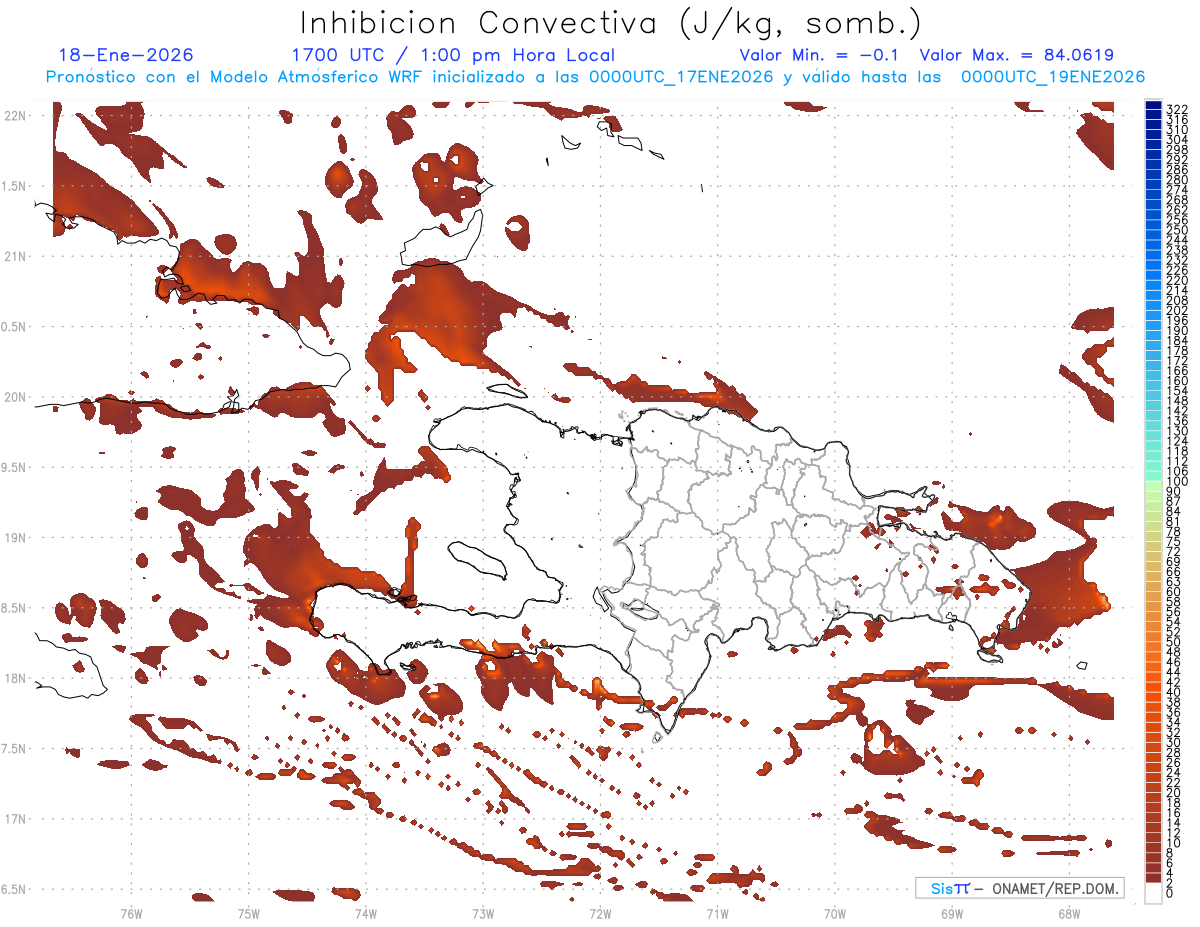Click the "72W" longitude label
This screenshot has width=1200, height=927.
[x=600, y=913]
